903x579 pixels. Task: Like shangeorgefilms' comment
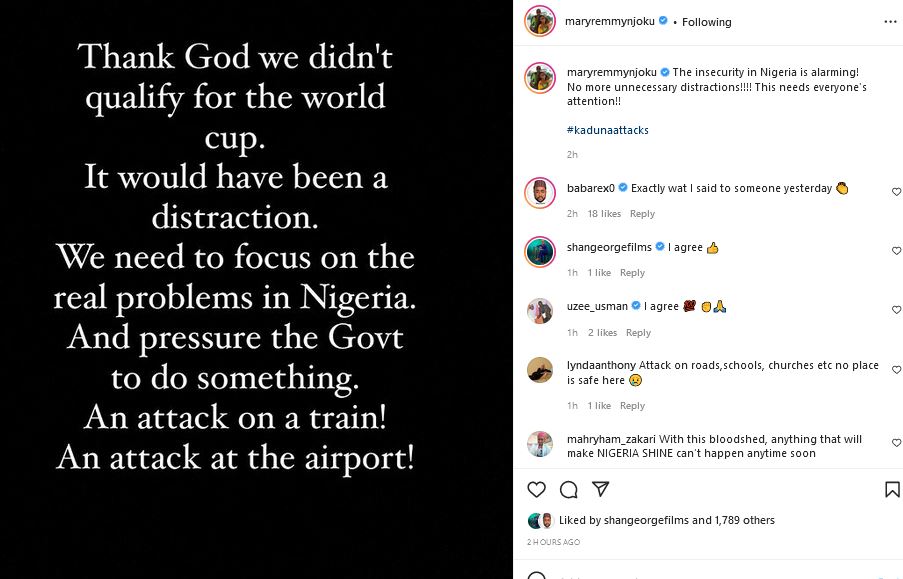click(896, 251)
